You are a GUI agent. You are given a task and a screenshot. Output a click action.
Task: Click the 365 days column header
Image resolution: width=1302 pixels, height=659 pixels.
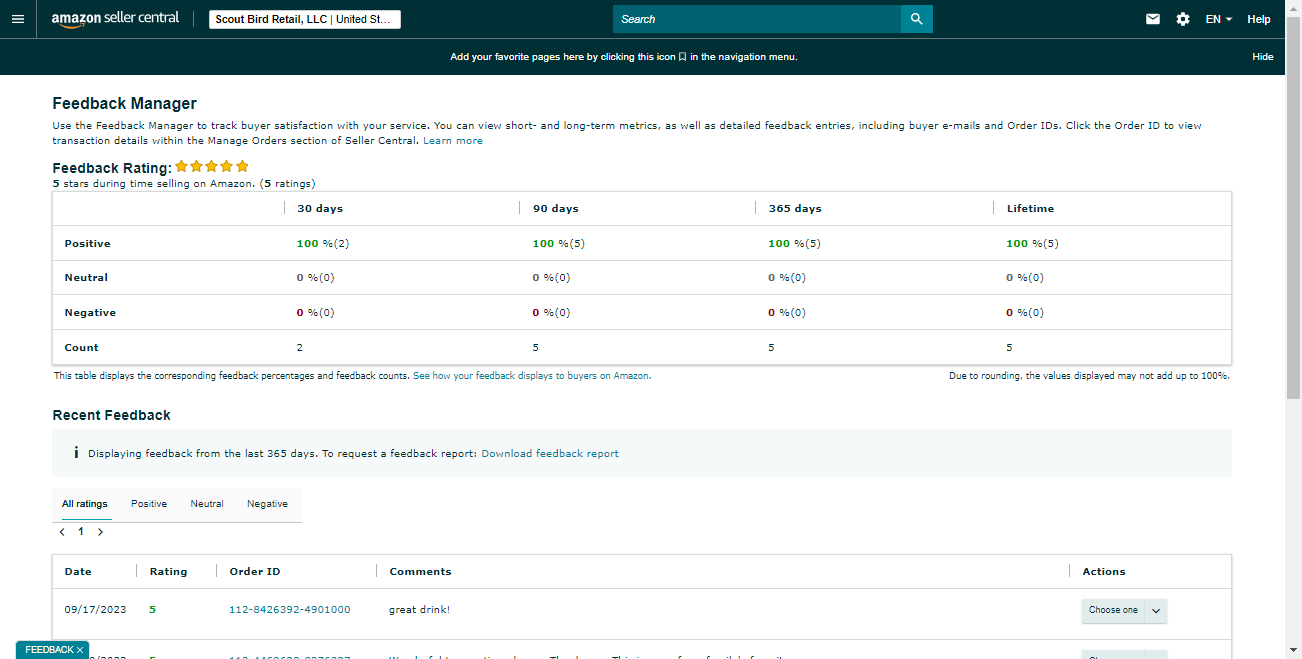tap(795, 209)
